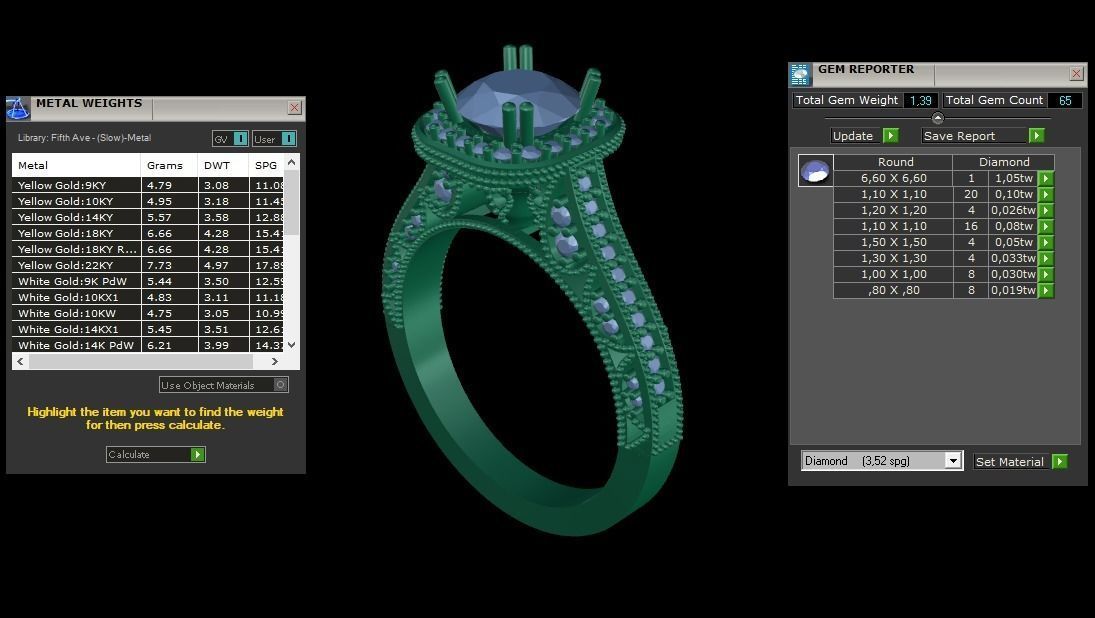Click green arrow beside 0,033tw row

1045,258
